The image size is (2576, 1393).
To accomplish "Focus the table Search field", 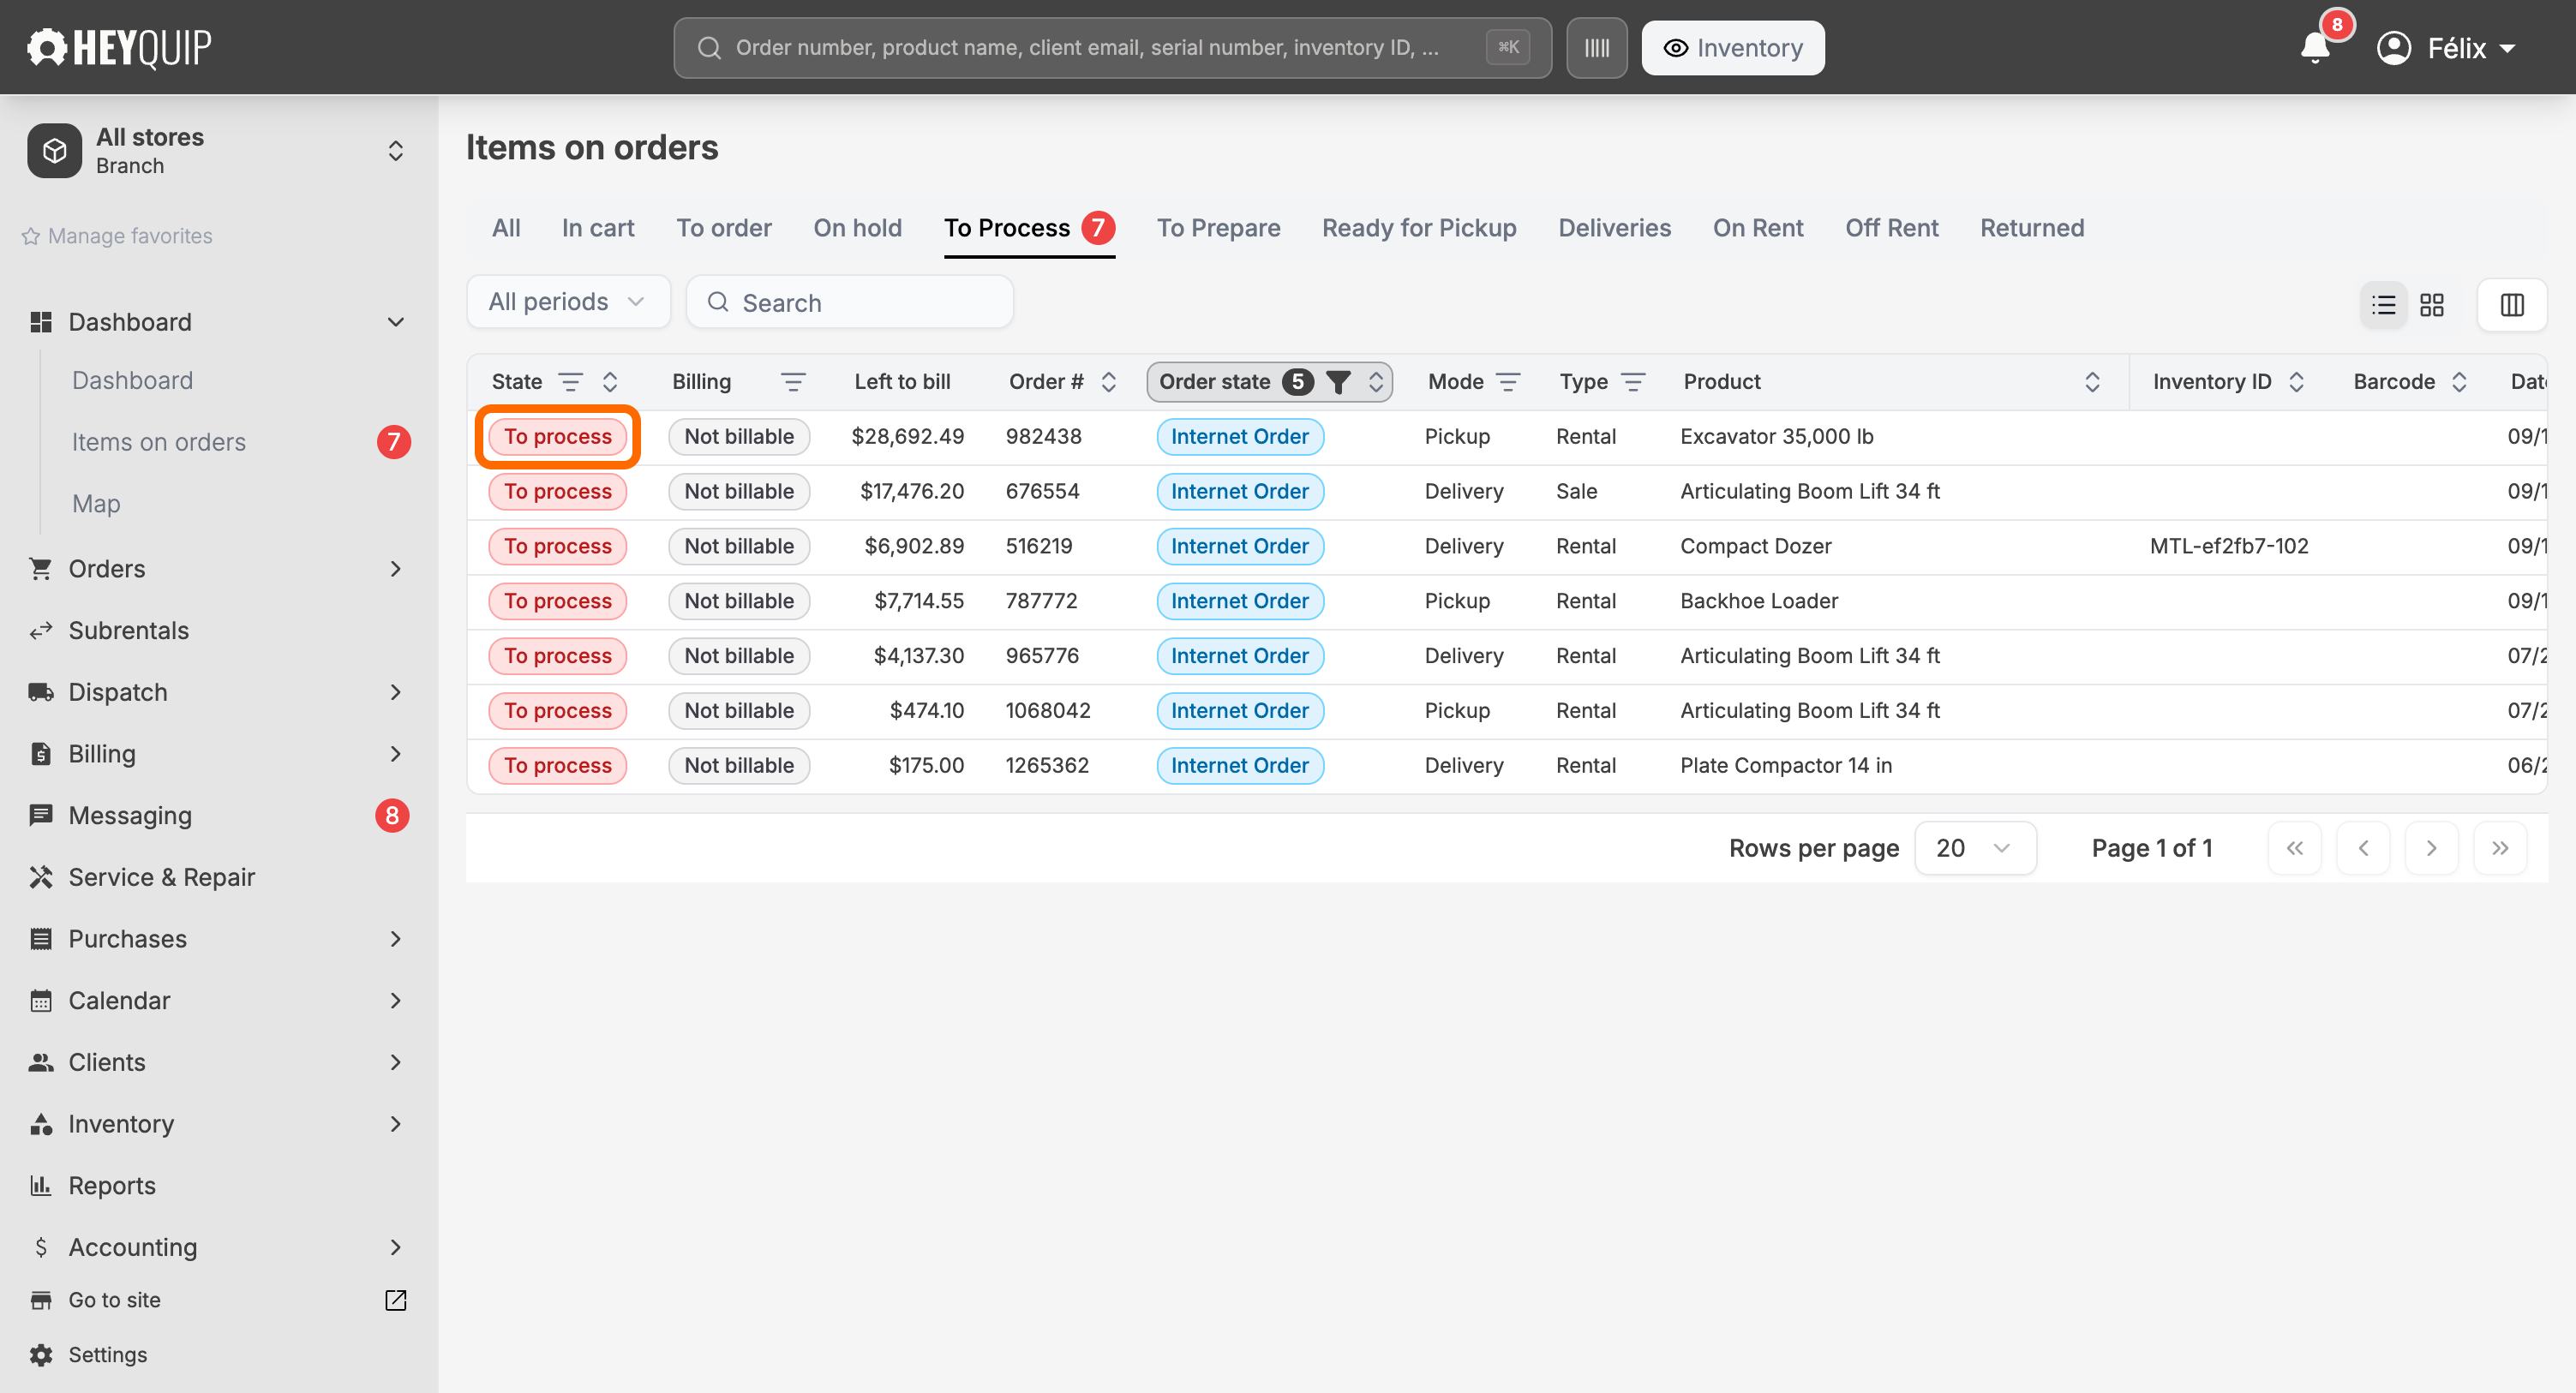I will point(850,302).
